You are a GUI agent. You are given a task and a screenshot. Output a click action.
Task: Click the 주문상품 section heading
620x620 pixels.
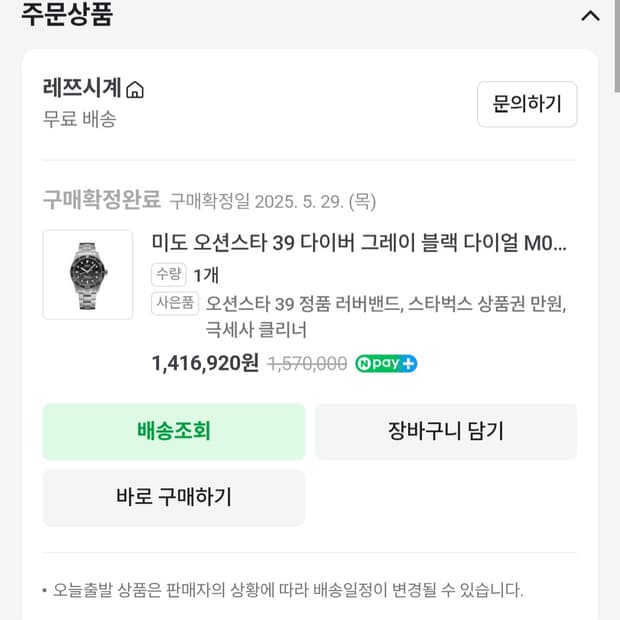pyautogui.click(x=67, y=15)
